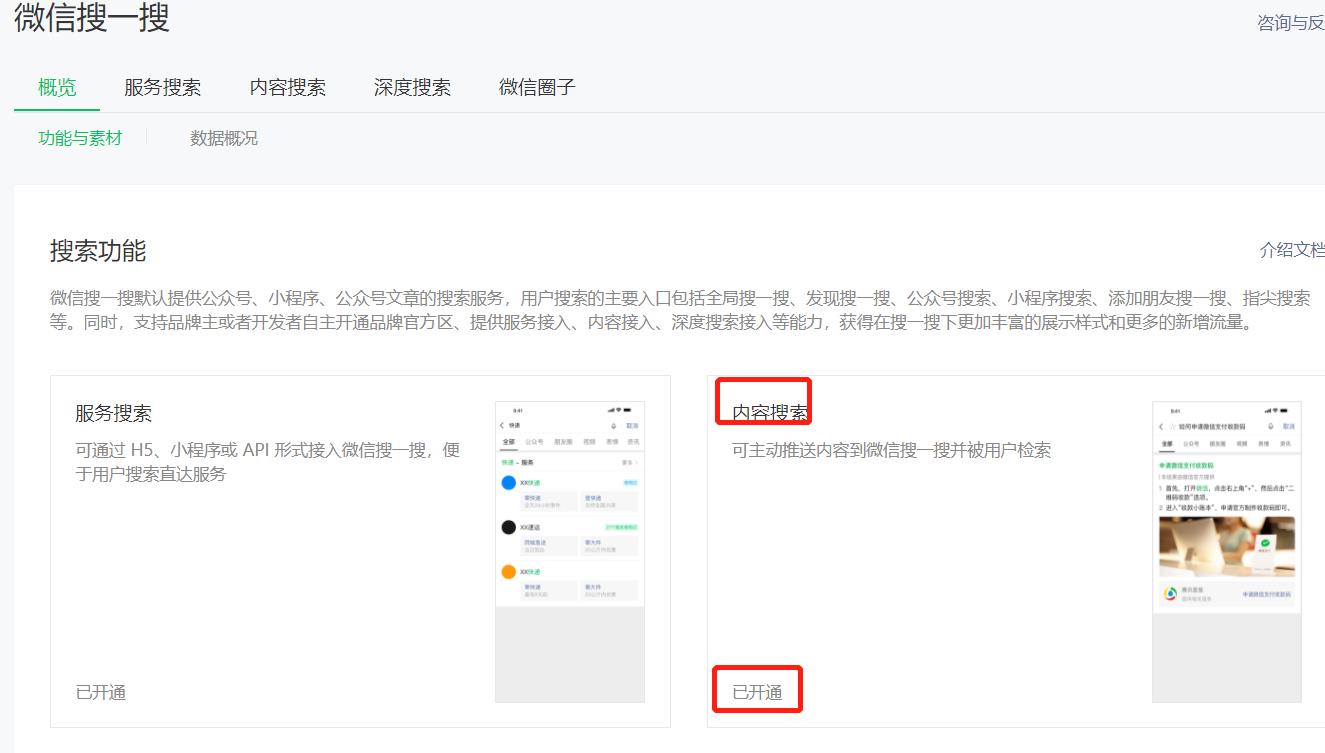
Task: Click the 服务搜索 card title
Action: (114, 413)
